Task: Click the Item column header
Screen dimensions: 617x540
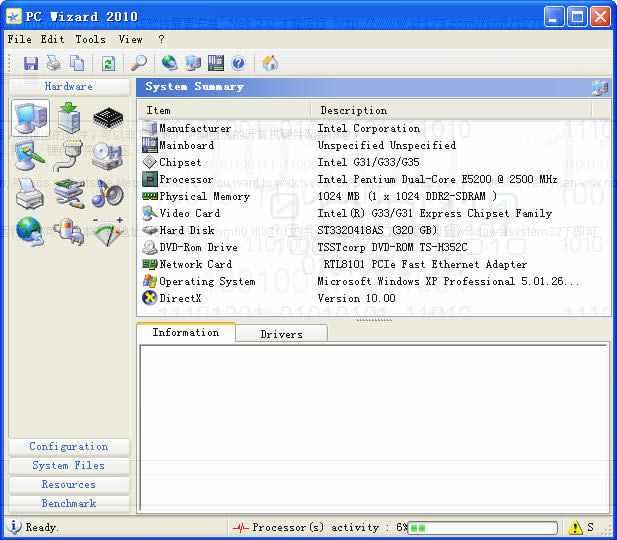Action: tap(224, 111)
